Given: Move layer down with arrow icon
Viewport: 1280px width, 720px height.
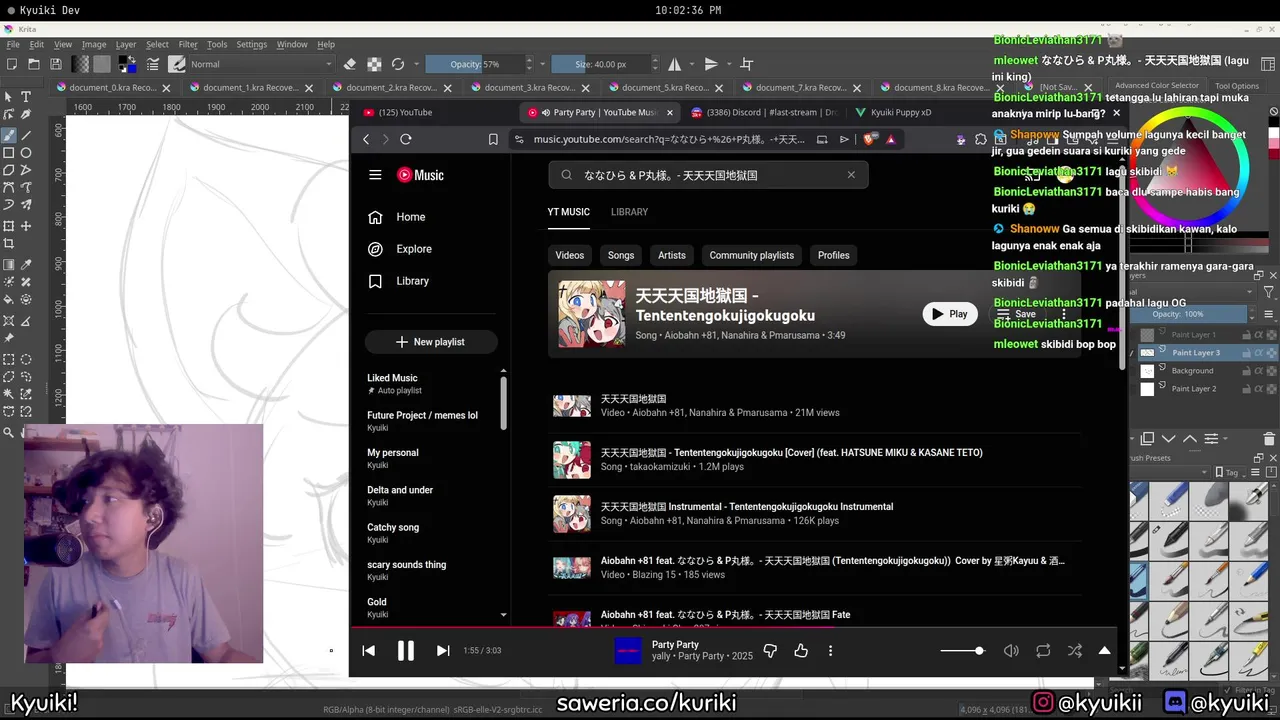Looking at the screenshot, I should (x=1169, y=439).
